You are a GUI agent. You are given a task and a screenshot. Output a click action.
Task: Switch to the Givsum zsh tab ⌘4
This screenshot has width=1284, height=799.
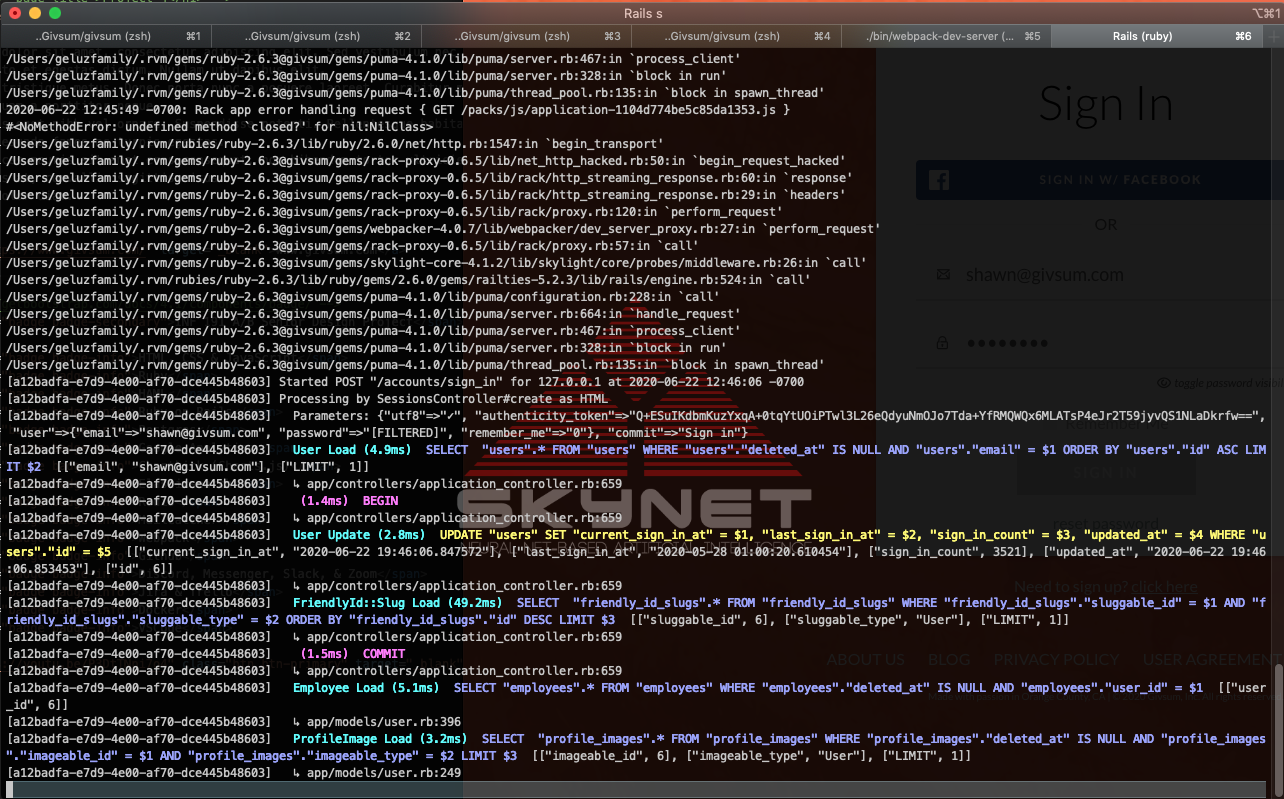coord(737,36)
